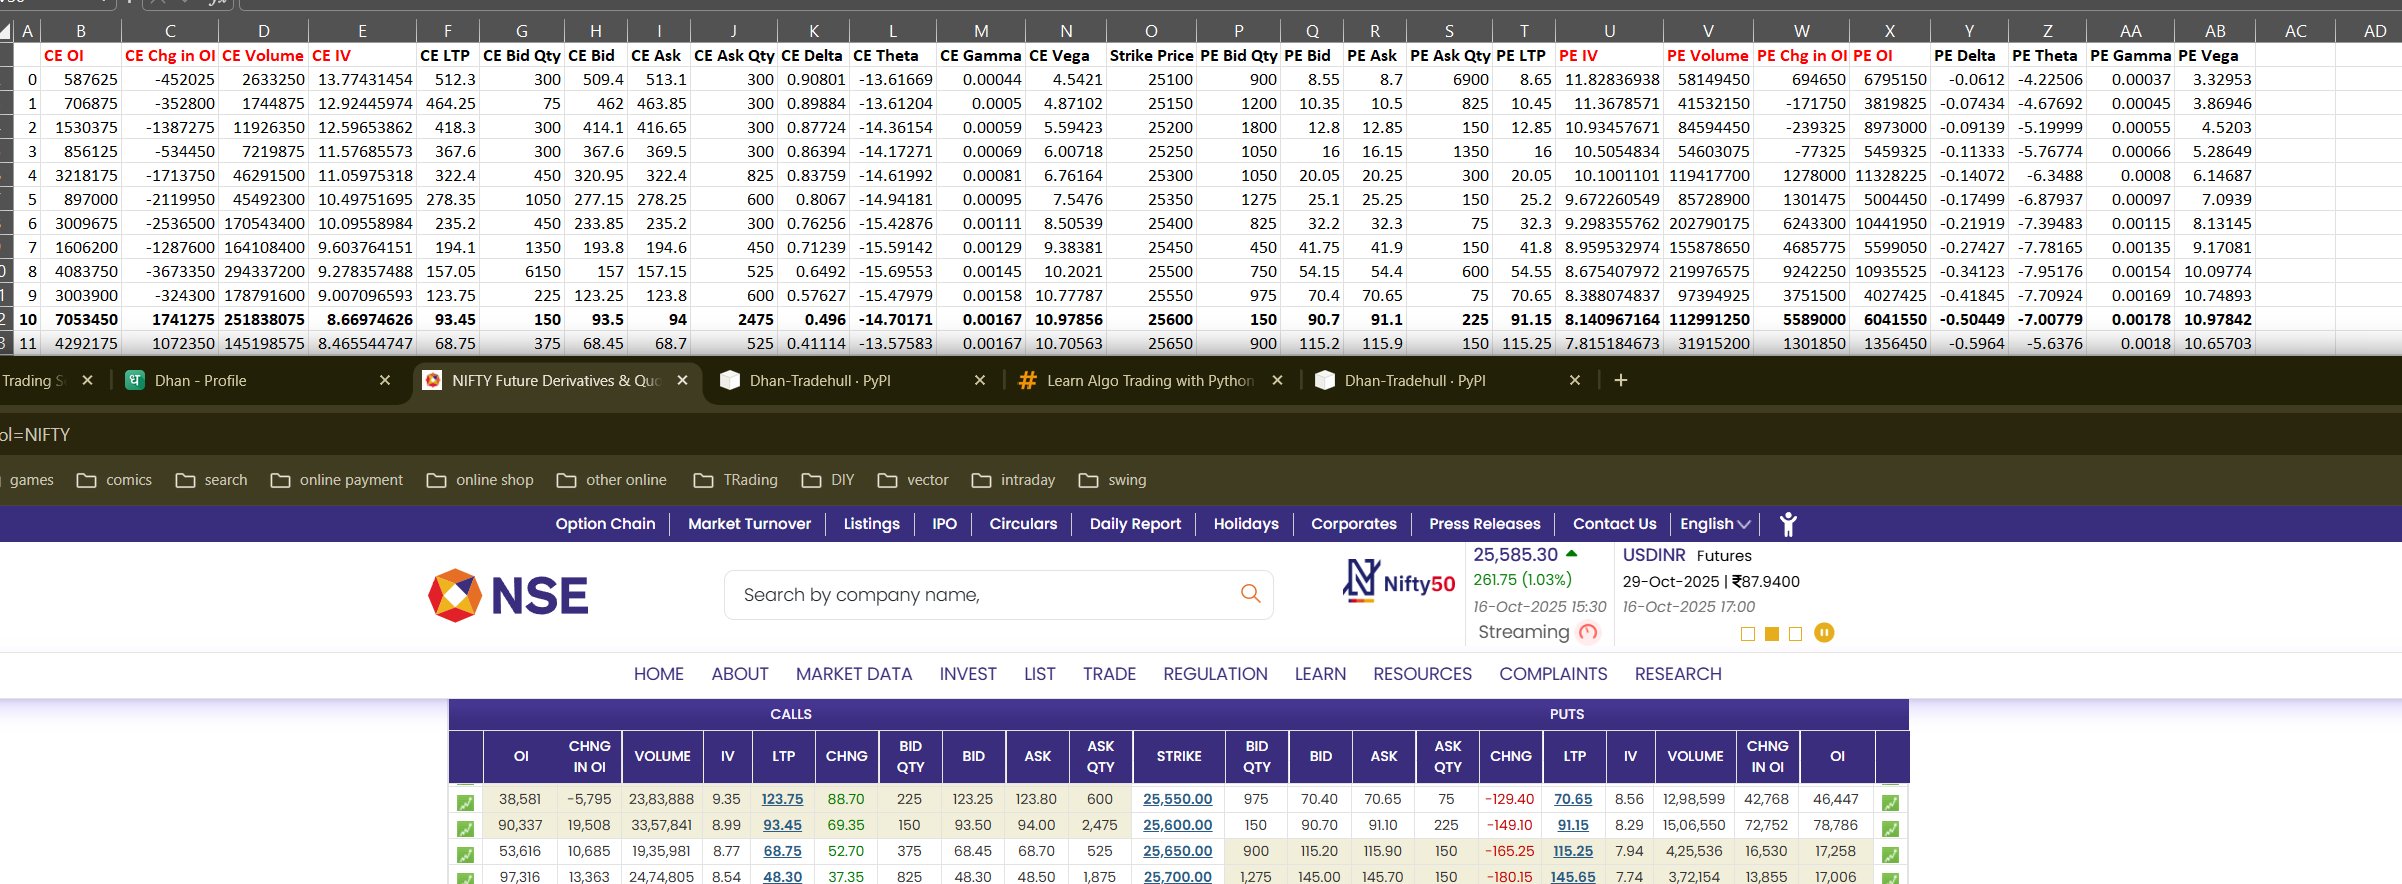Select the first ticker carousel square indicator

pyautogui.click(x=1748, y=634)
